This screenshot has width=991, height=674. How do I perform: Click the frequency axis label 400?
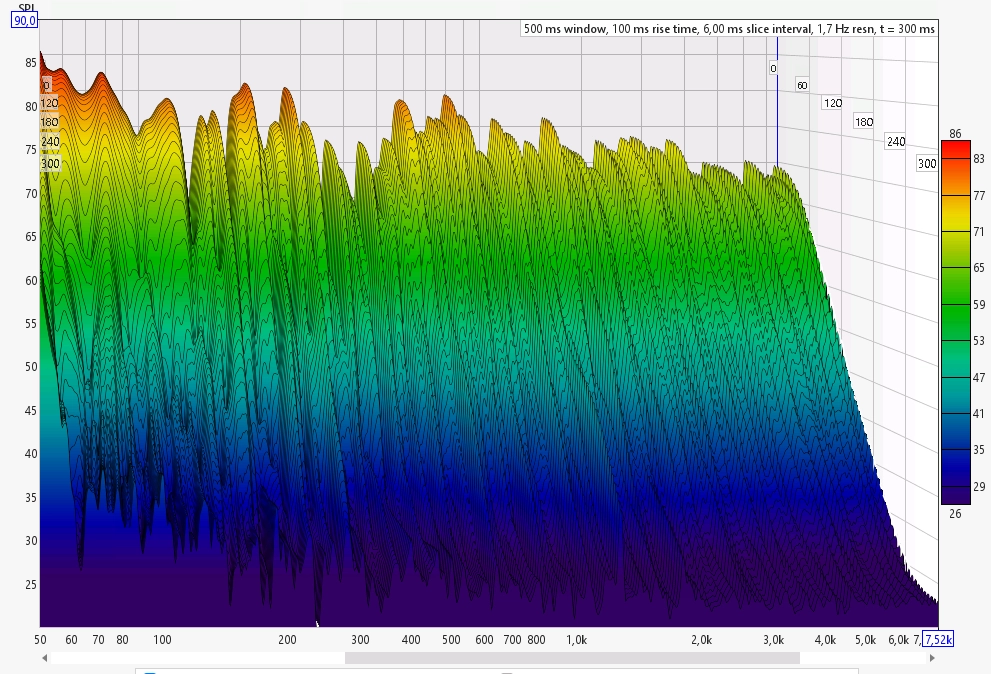(x=411, y=640)
